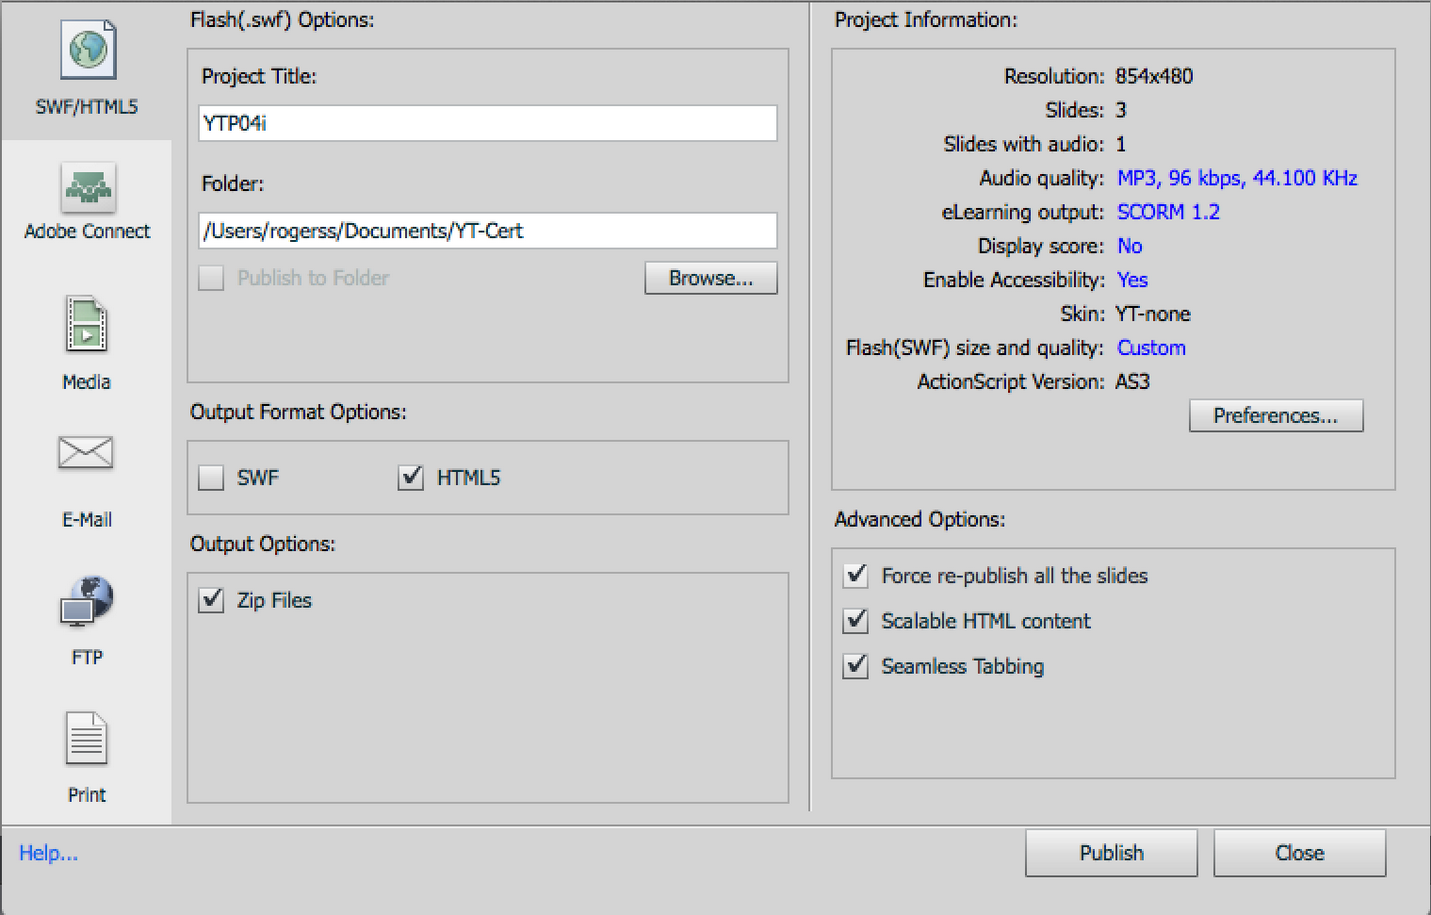Toggle the Zip Files checkbox
This screenshot has width=1431, height=915.
point(211,600)
